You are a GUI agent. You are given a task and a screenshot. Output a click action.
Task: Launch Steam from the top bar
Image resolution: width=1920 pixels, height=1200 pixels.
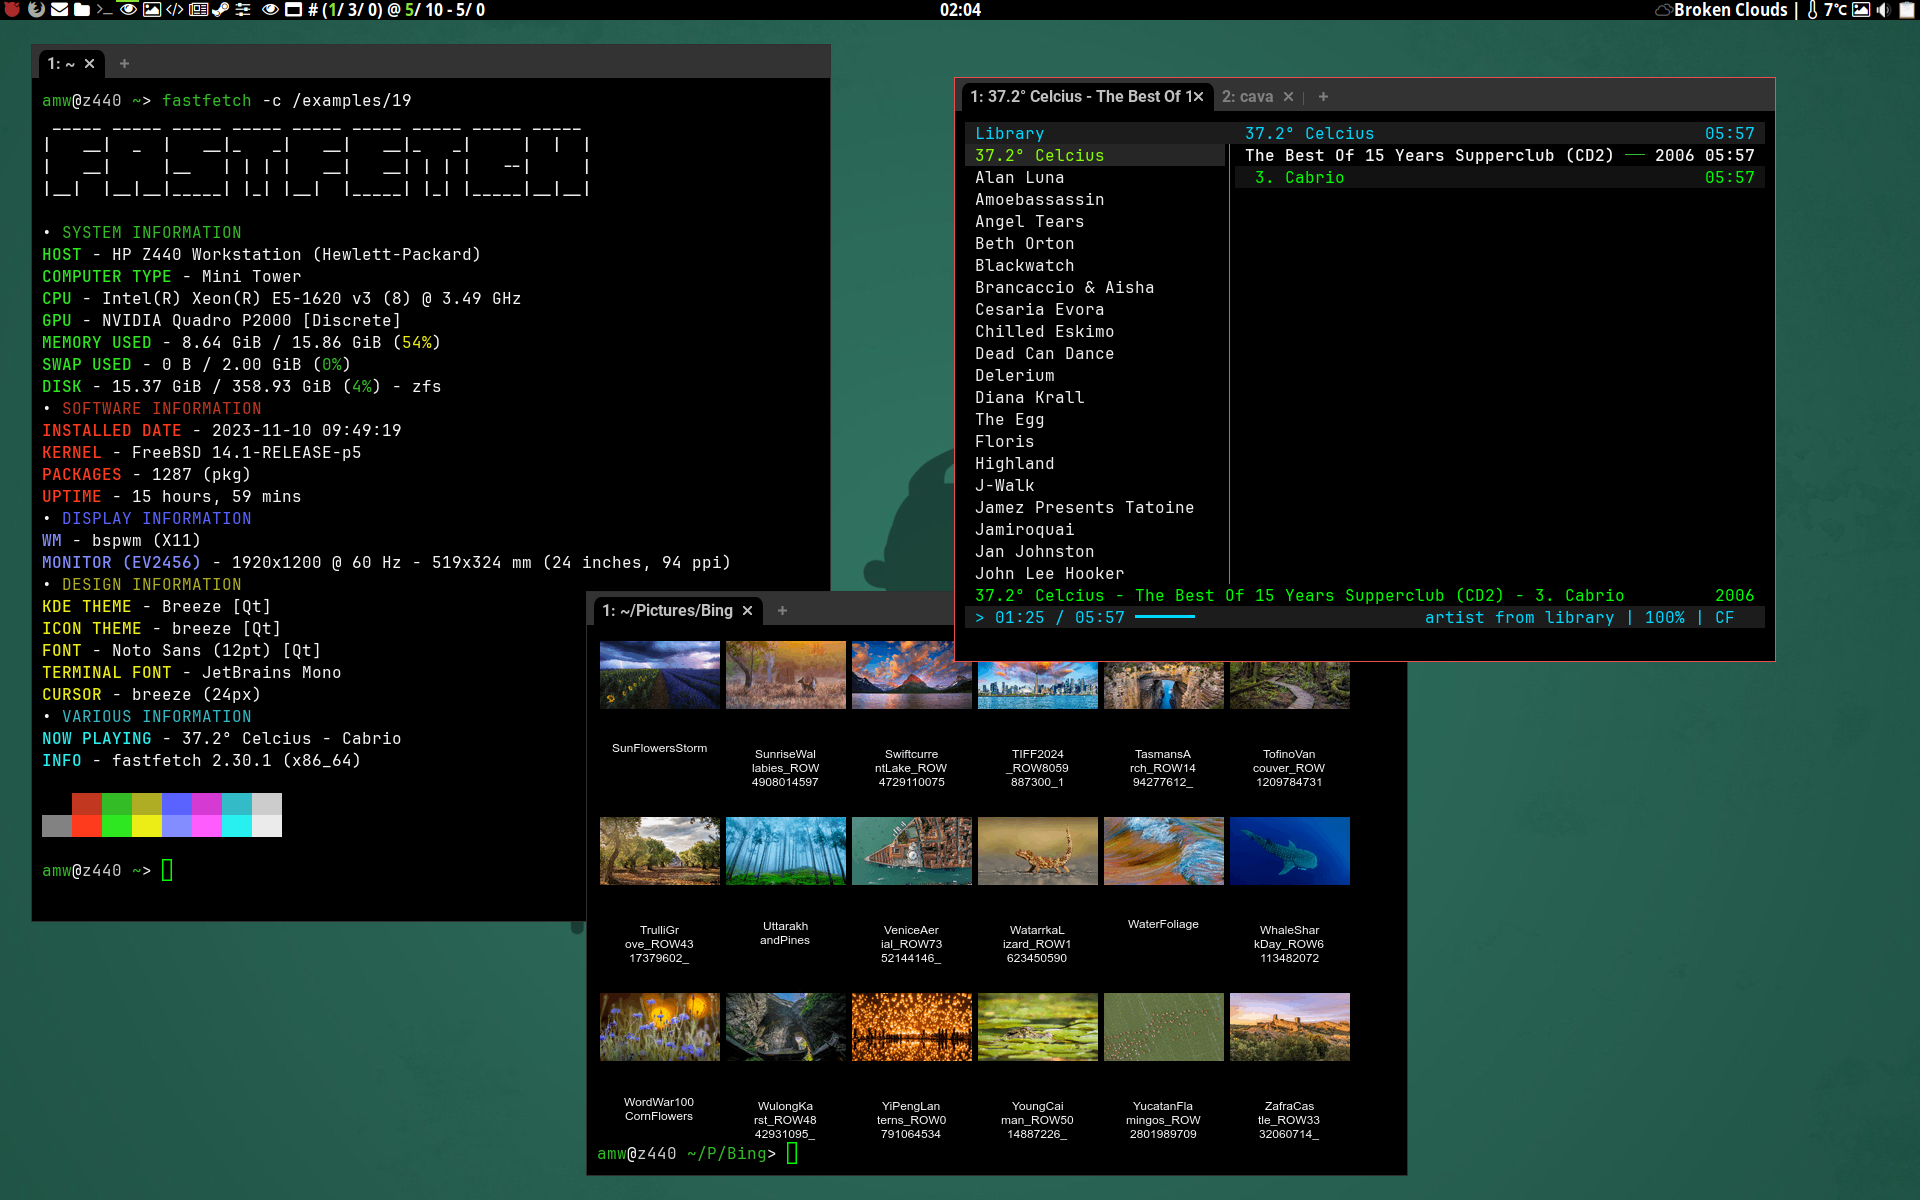coord(220,9)
